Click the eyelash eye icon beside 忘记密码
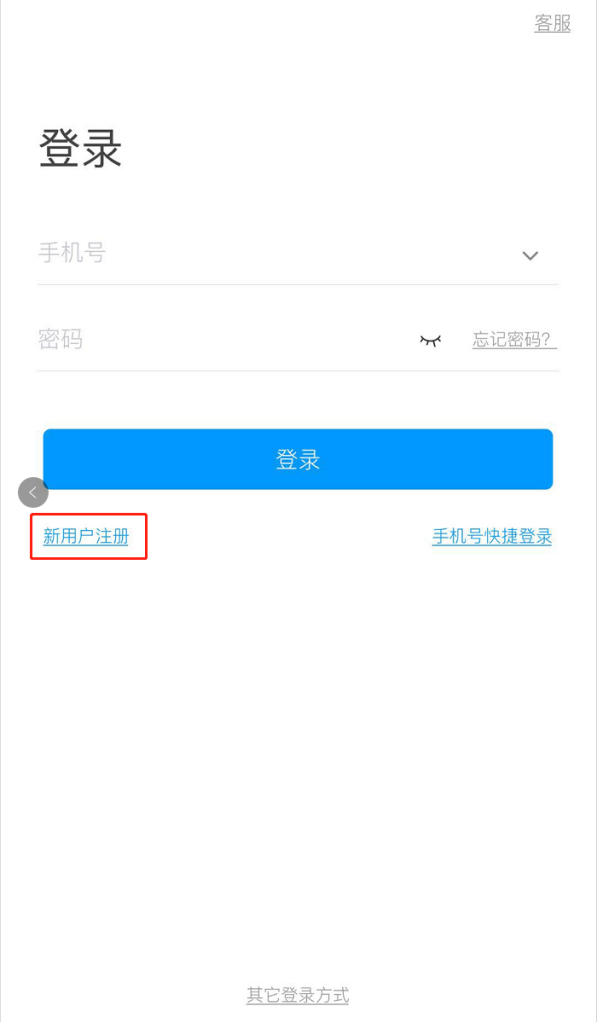This screenshot has width=597, height=1022. (x=430, y=340)
